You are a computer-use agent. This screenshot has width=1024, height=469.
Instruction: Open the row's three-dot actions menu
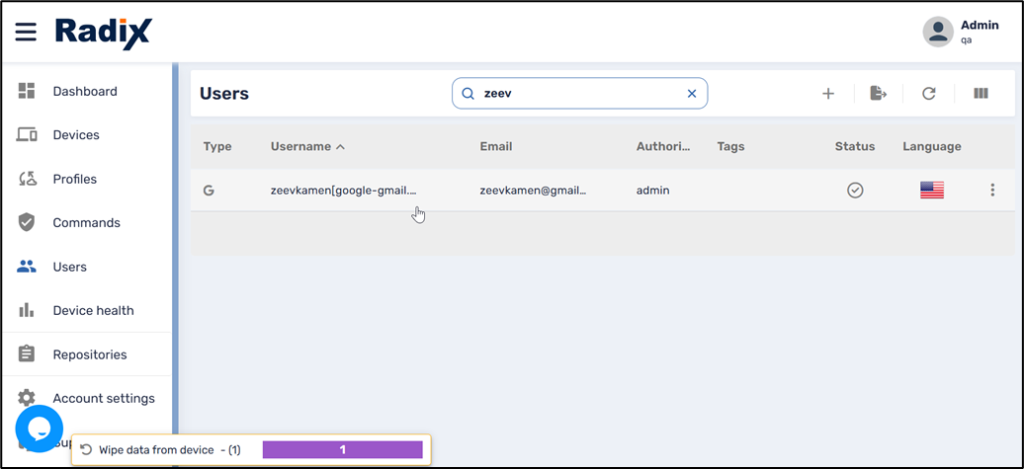pyautogui.click(x=992, y=190)
